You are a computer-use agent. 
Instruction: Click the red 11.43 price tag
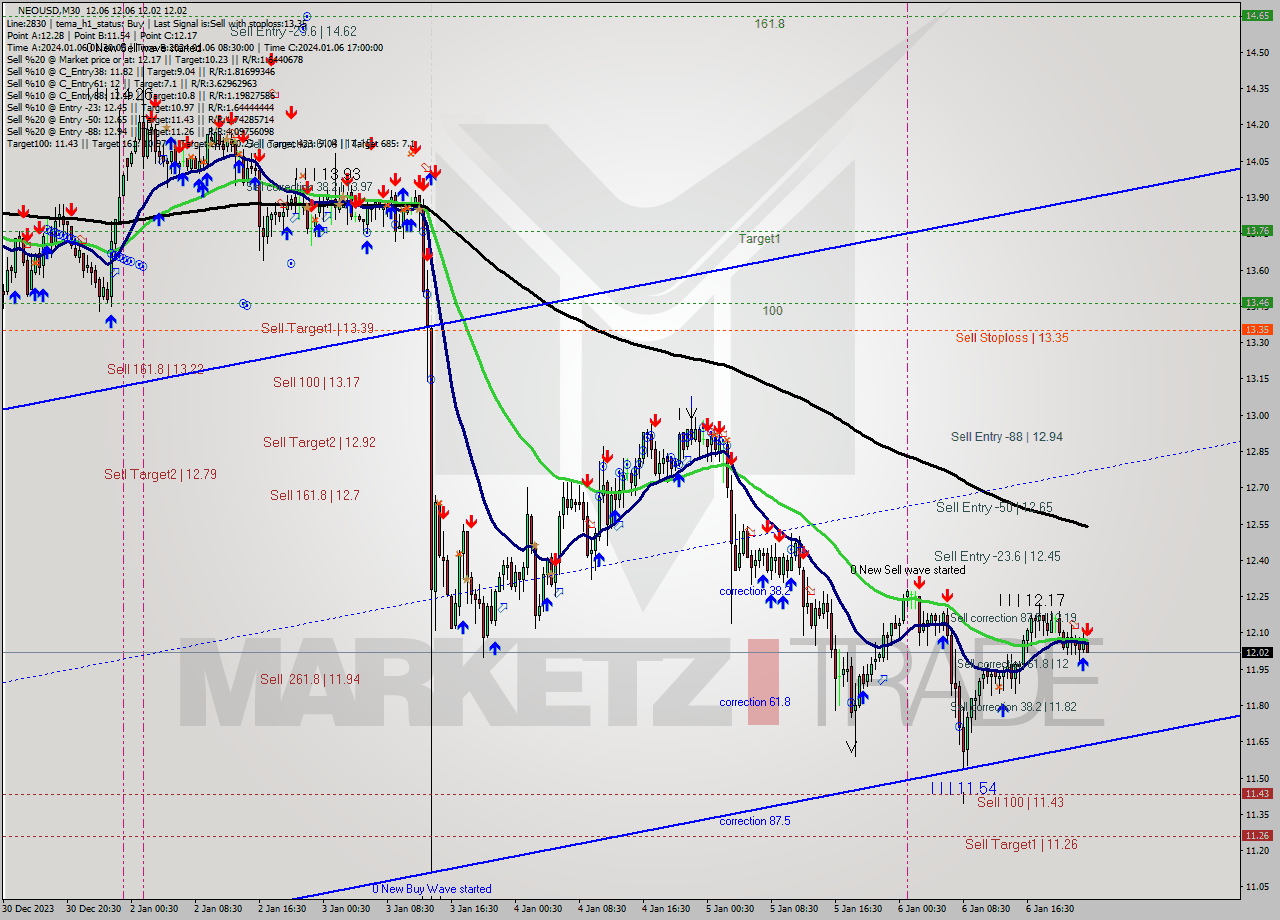pyautogui.click(x=1256, y=793)
